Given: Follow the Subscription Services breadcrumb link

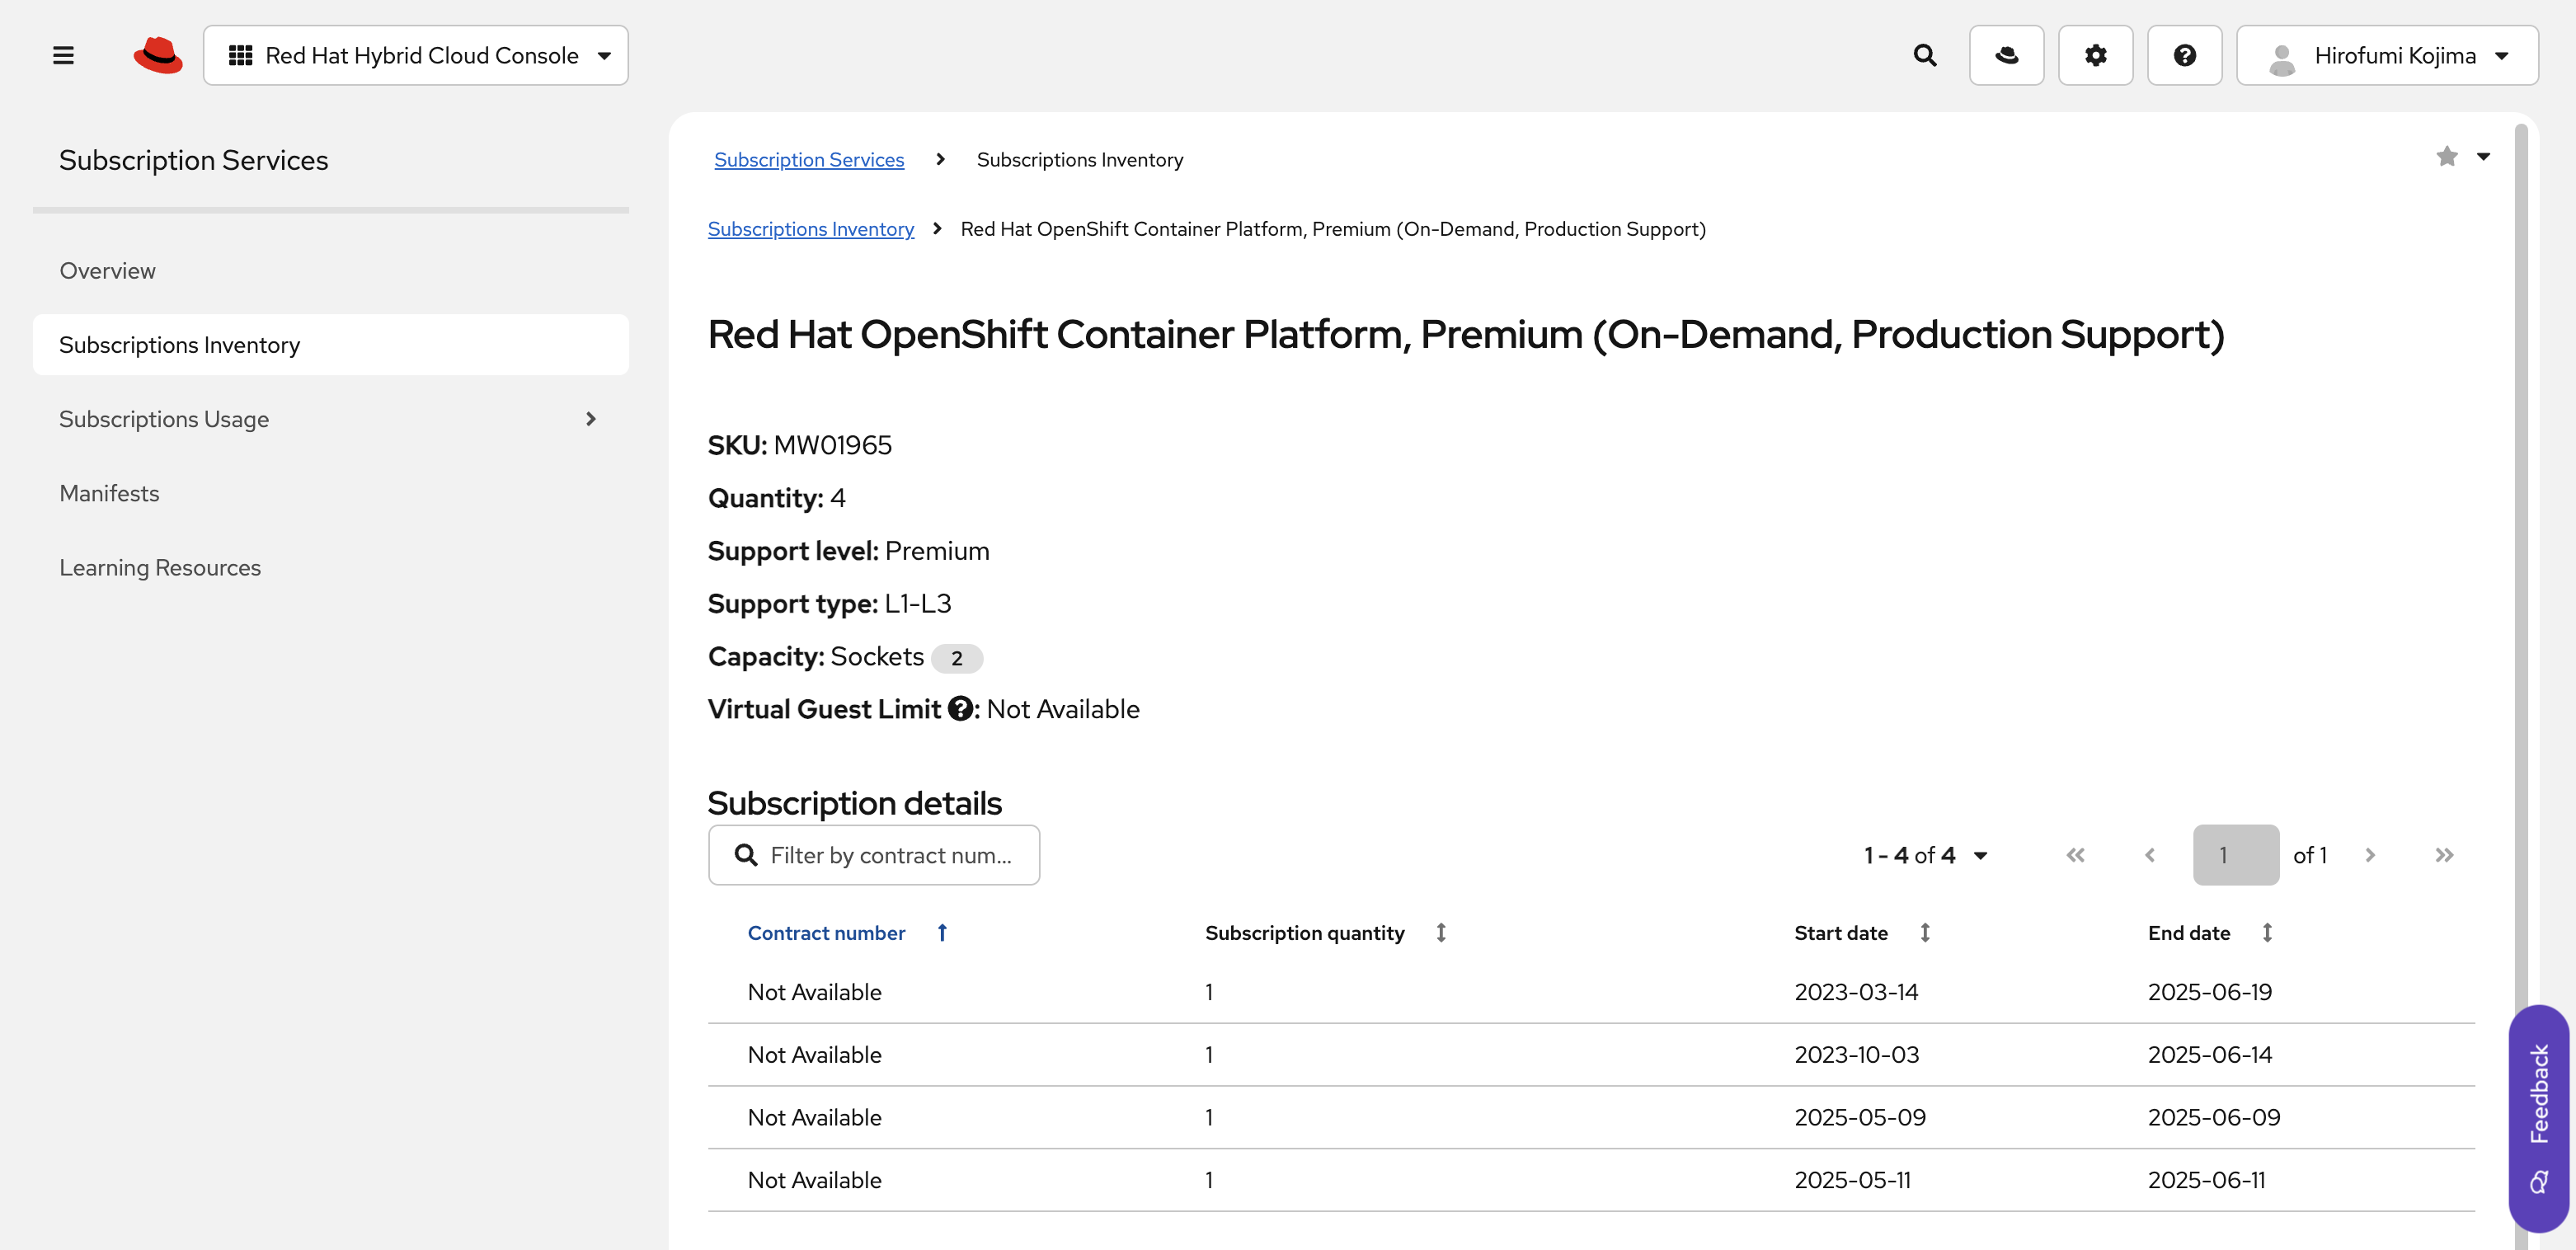Looking at the screenshot, I should point(808,159).
